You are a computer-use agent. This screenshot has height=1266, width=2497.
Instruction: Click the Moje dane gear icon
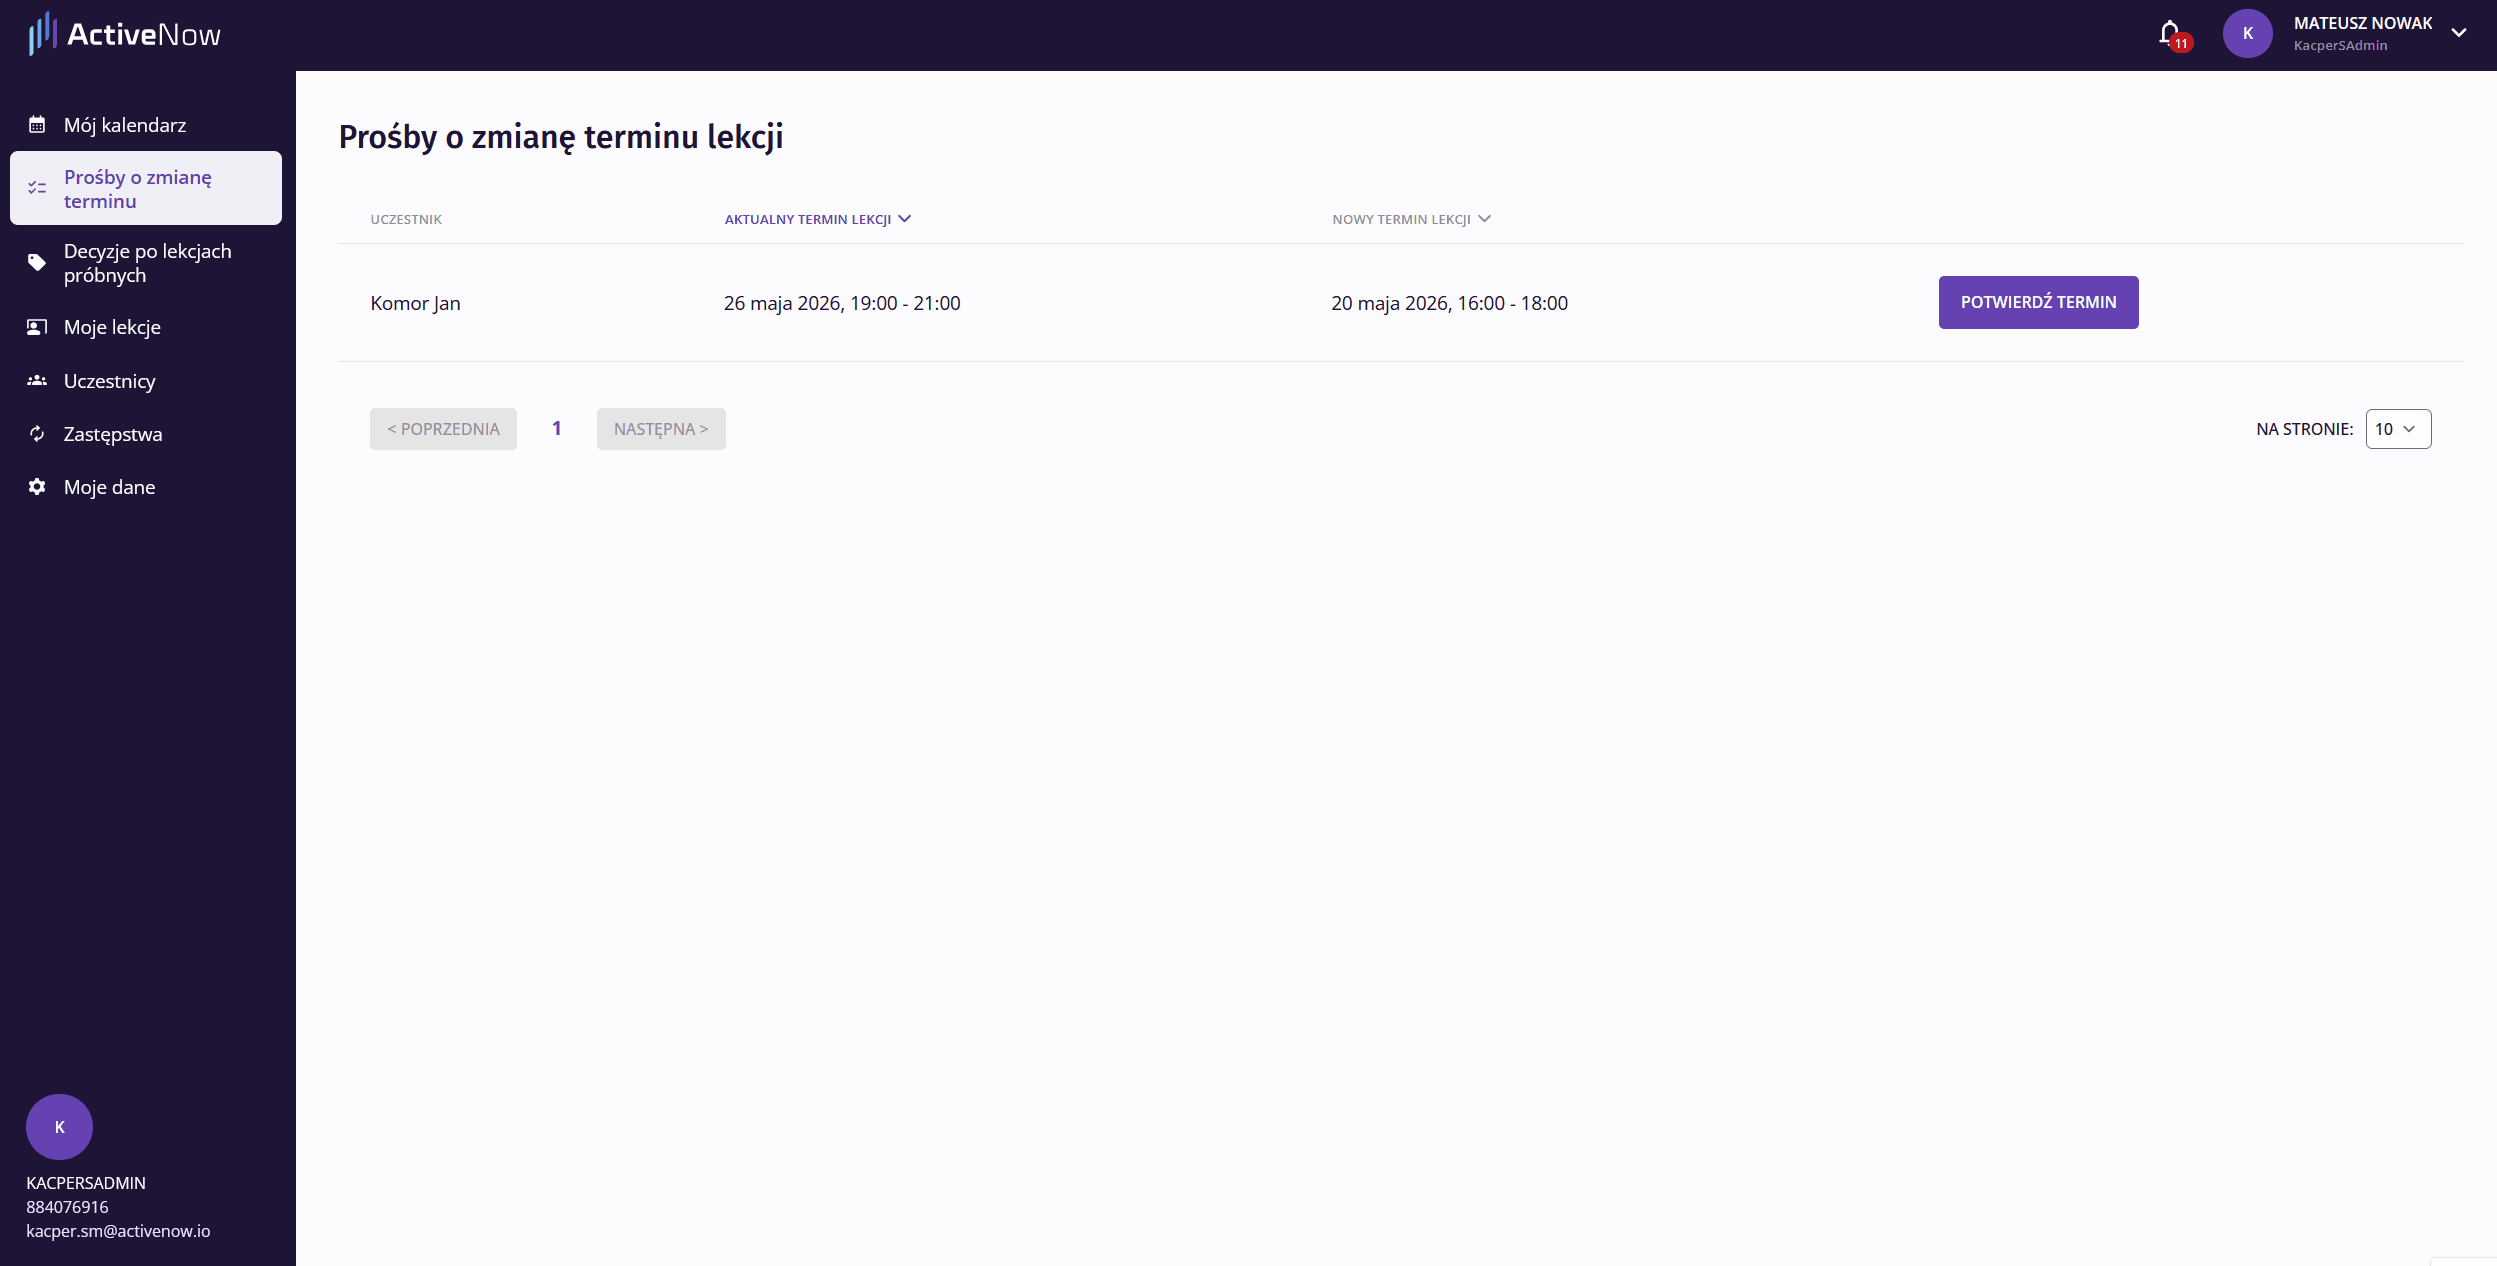37,487
